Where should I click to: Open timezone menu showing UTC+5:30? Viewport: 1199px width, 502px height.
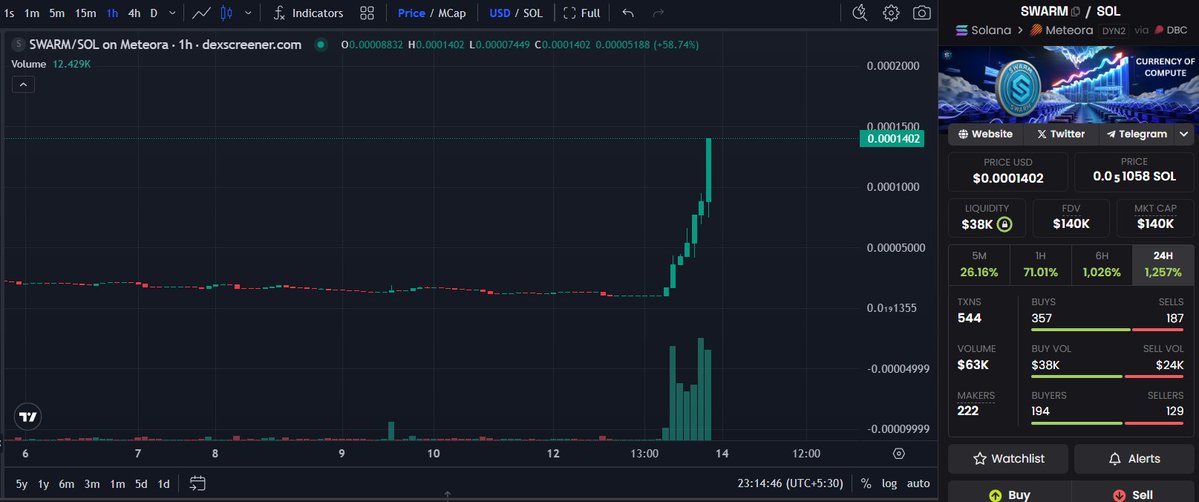(790, 484)
